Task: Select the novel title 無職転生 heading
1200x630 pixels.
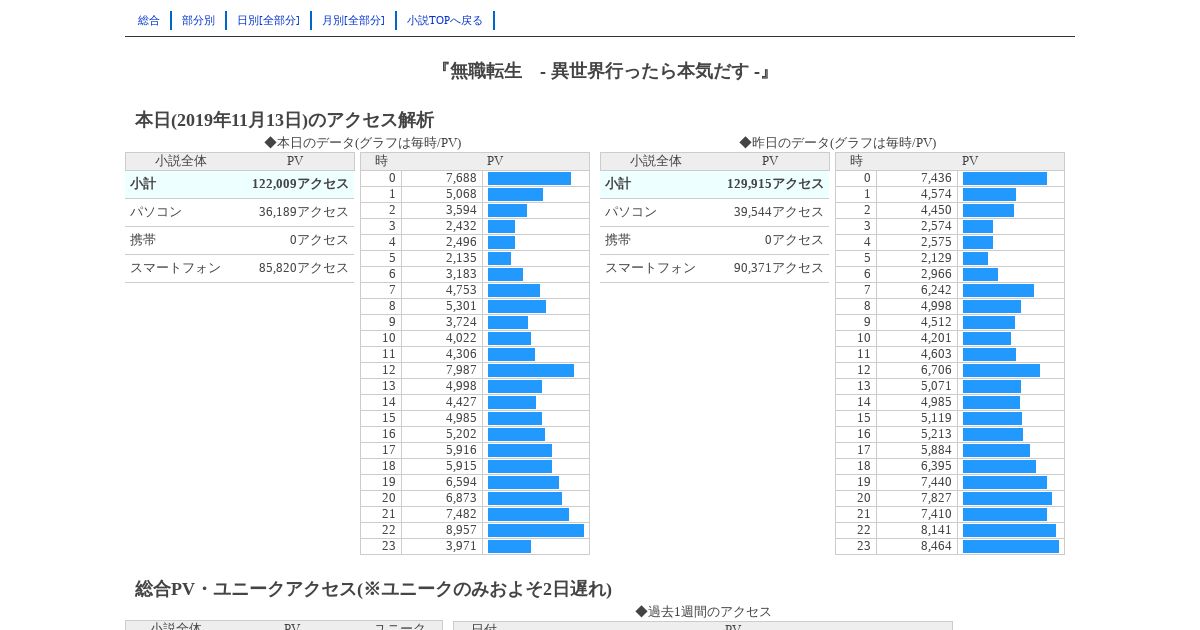Action: pos(600,71)
